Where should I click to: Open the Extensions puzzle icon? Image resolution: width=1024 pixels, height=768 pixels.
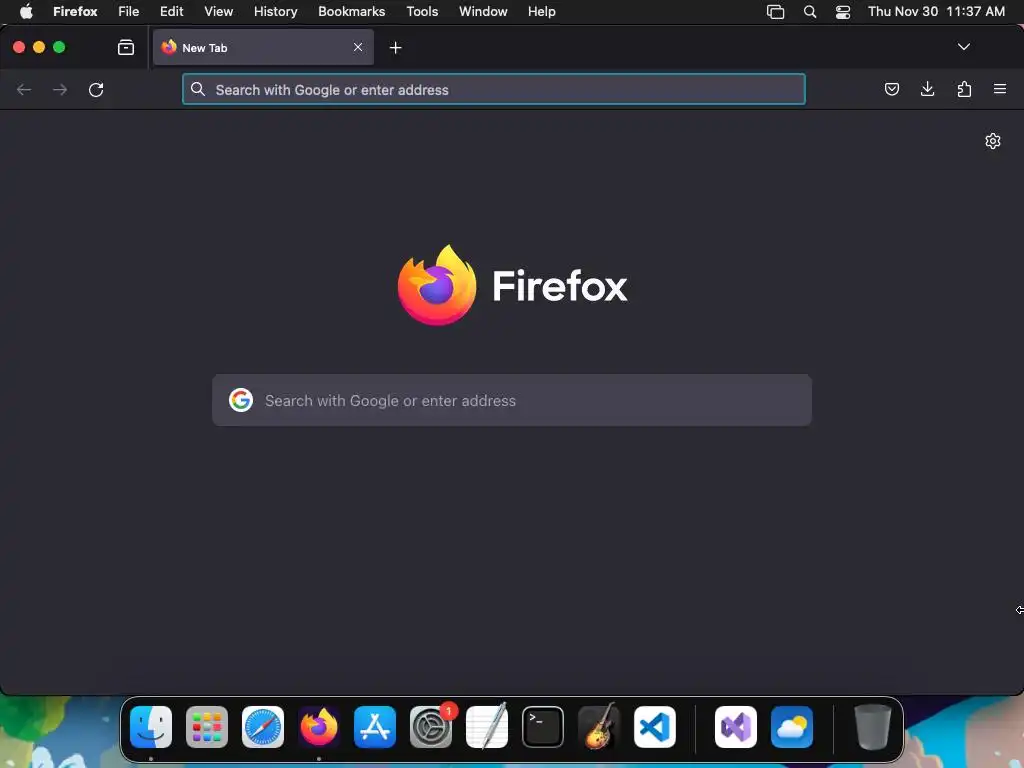(964, 89)
